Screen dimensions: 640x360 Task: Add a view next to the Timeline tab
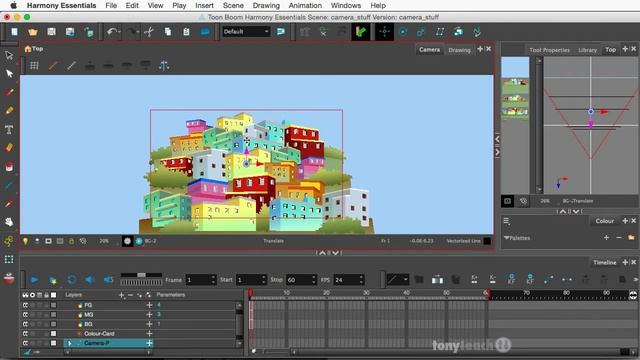tap(625, 262)
